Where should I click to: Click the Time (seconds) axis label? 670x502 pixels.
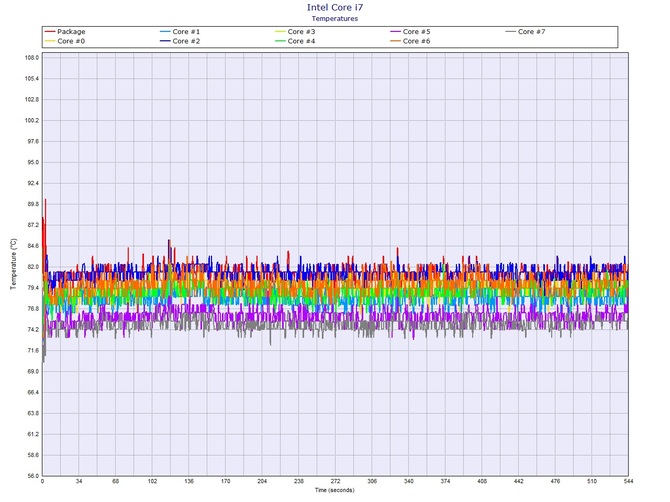click(335, 490)
